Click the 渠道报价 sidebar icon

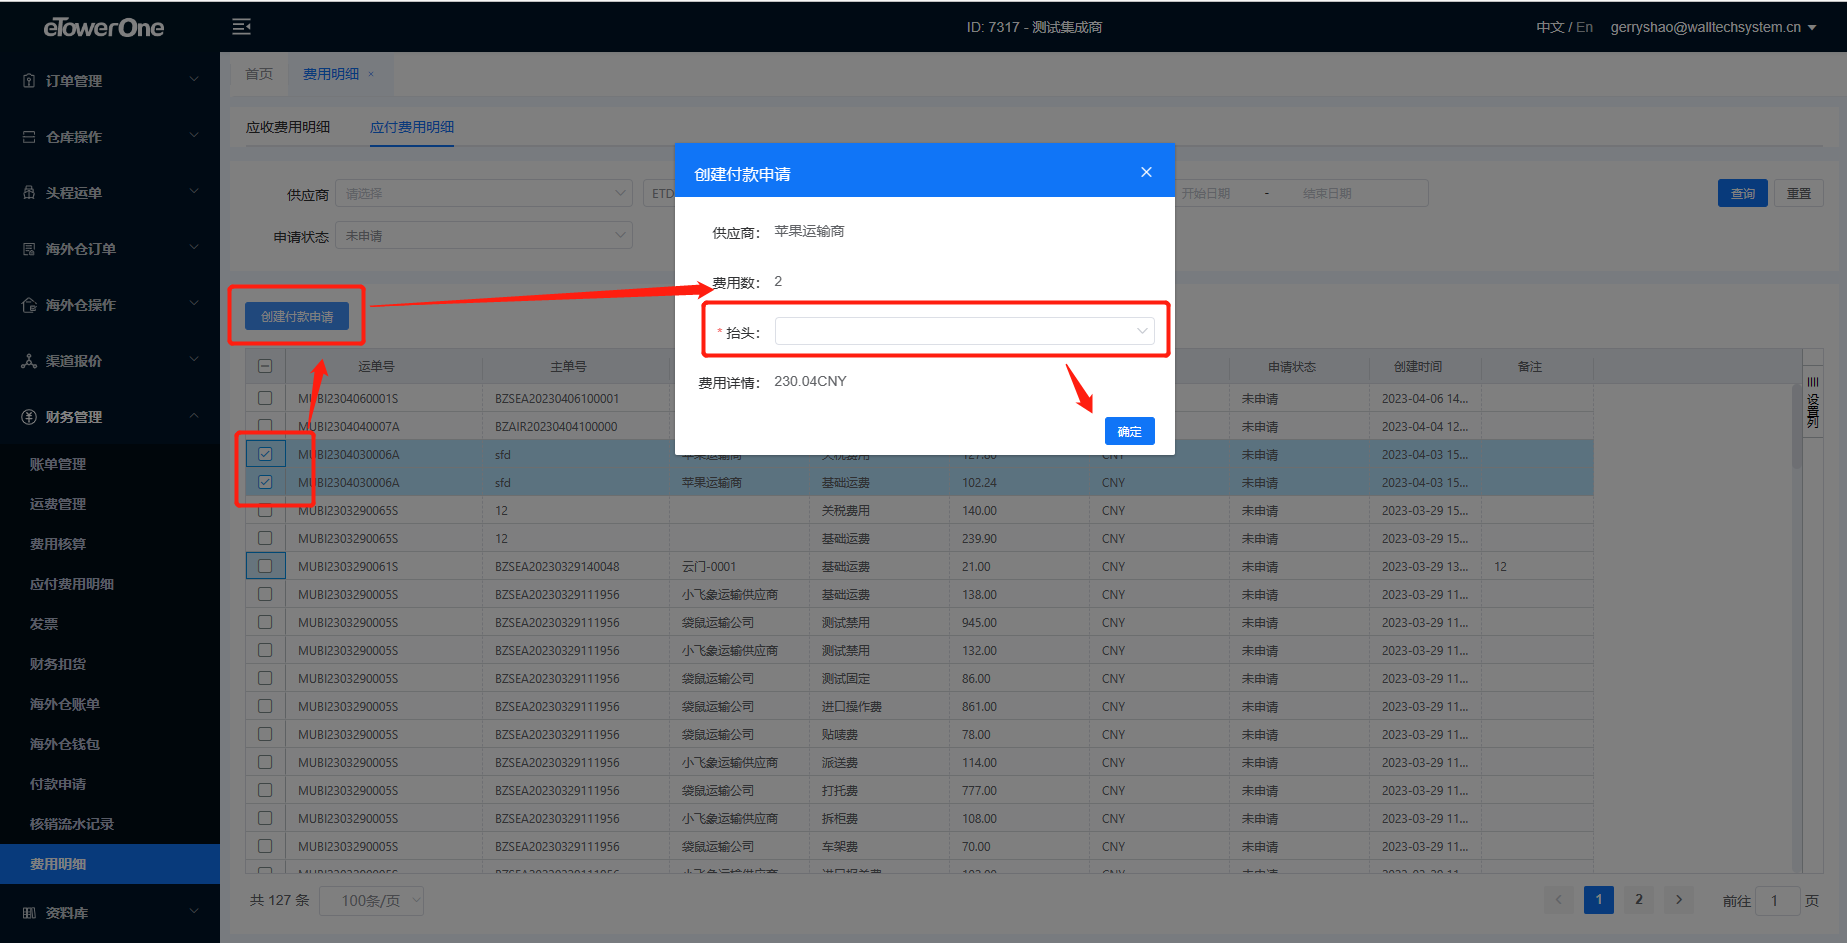click(x=29, y=361)
